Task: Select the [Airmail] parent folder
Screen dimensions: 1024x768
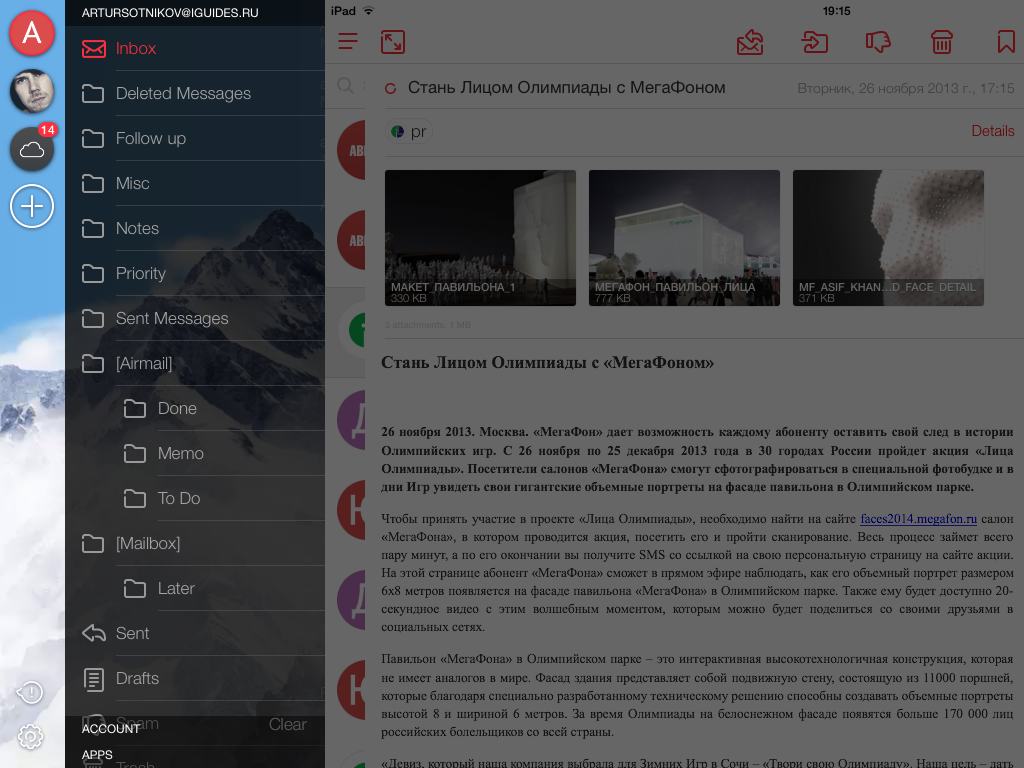Action: [x=195, y=364]
